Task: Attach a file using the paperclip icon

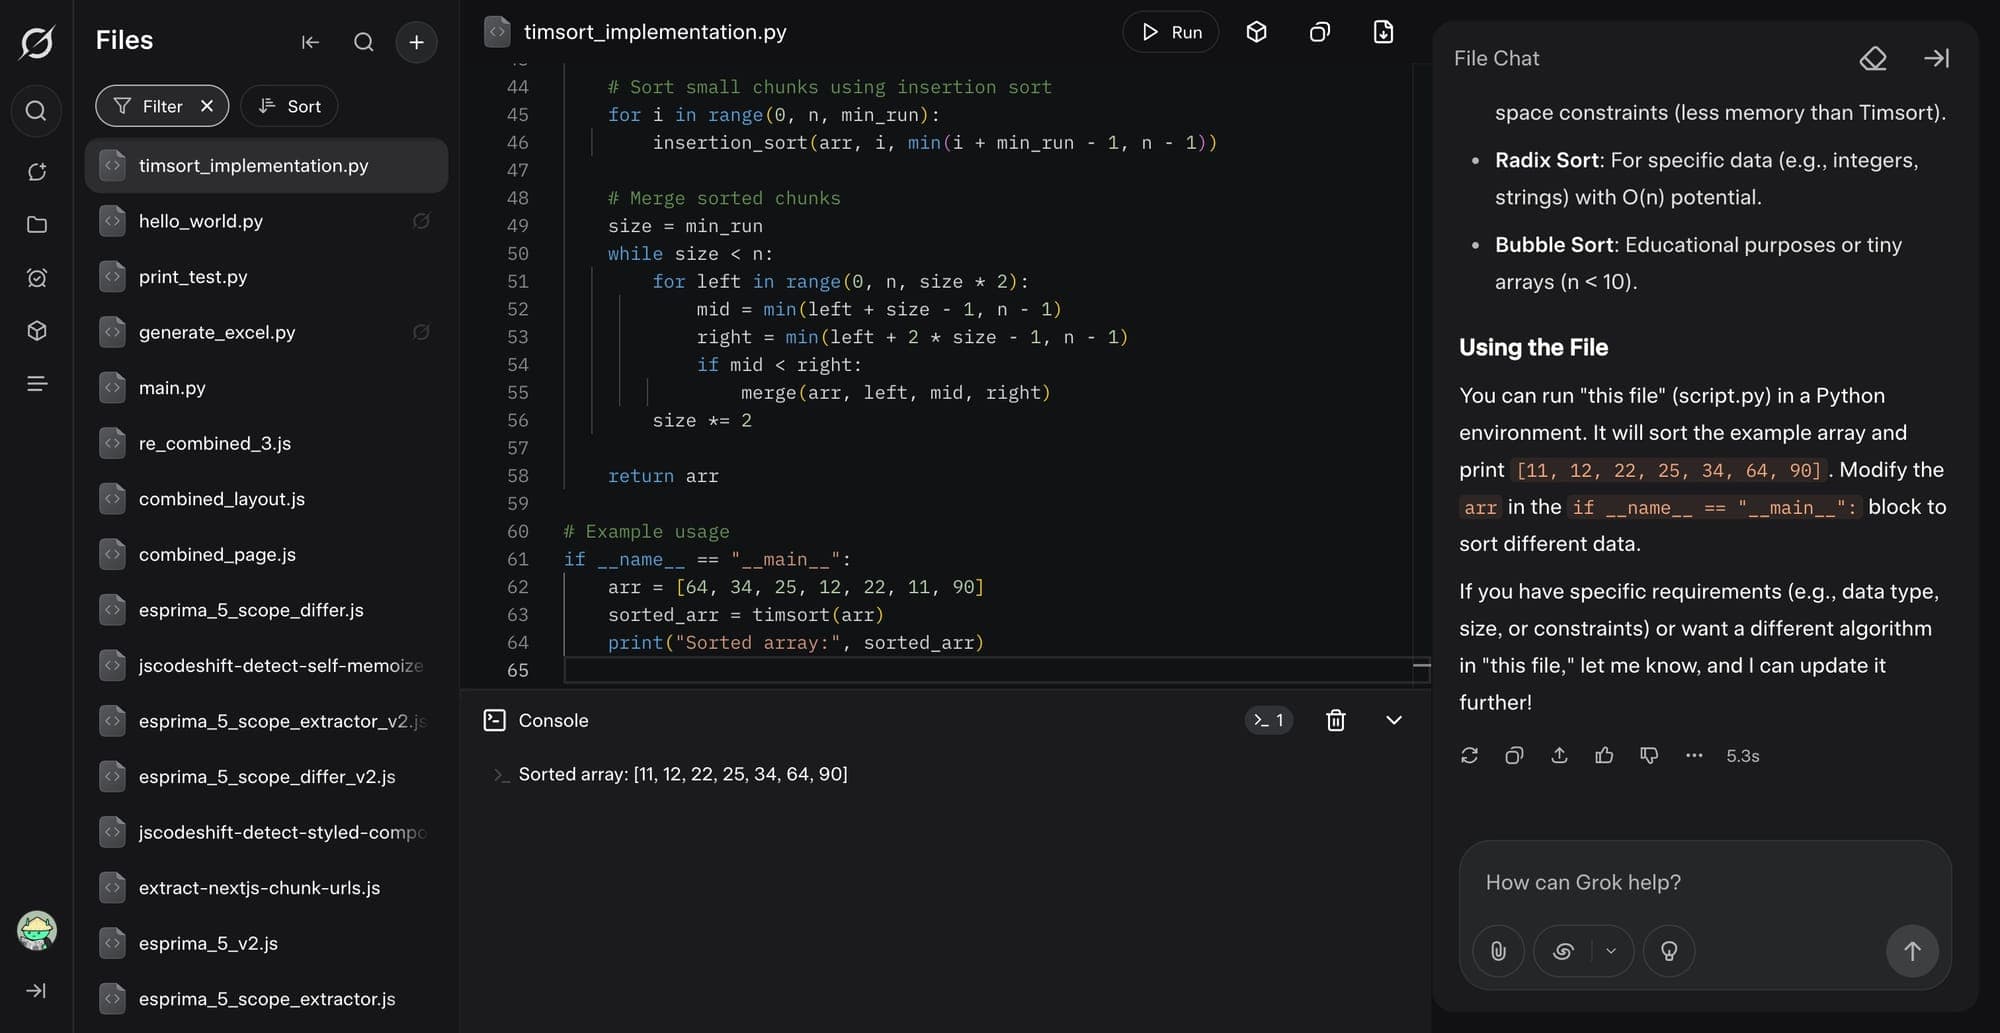Action: click(x=1497, y=951)
